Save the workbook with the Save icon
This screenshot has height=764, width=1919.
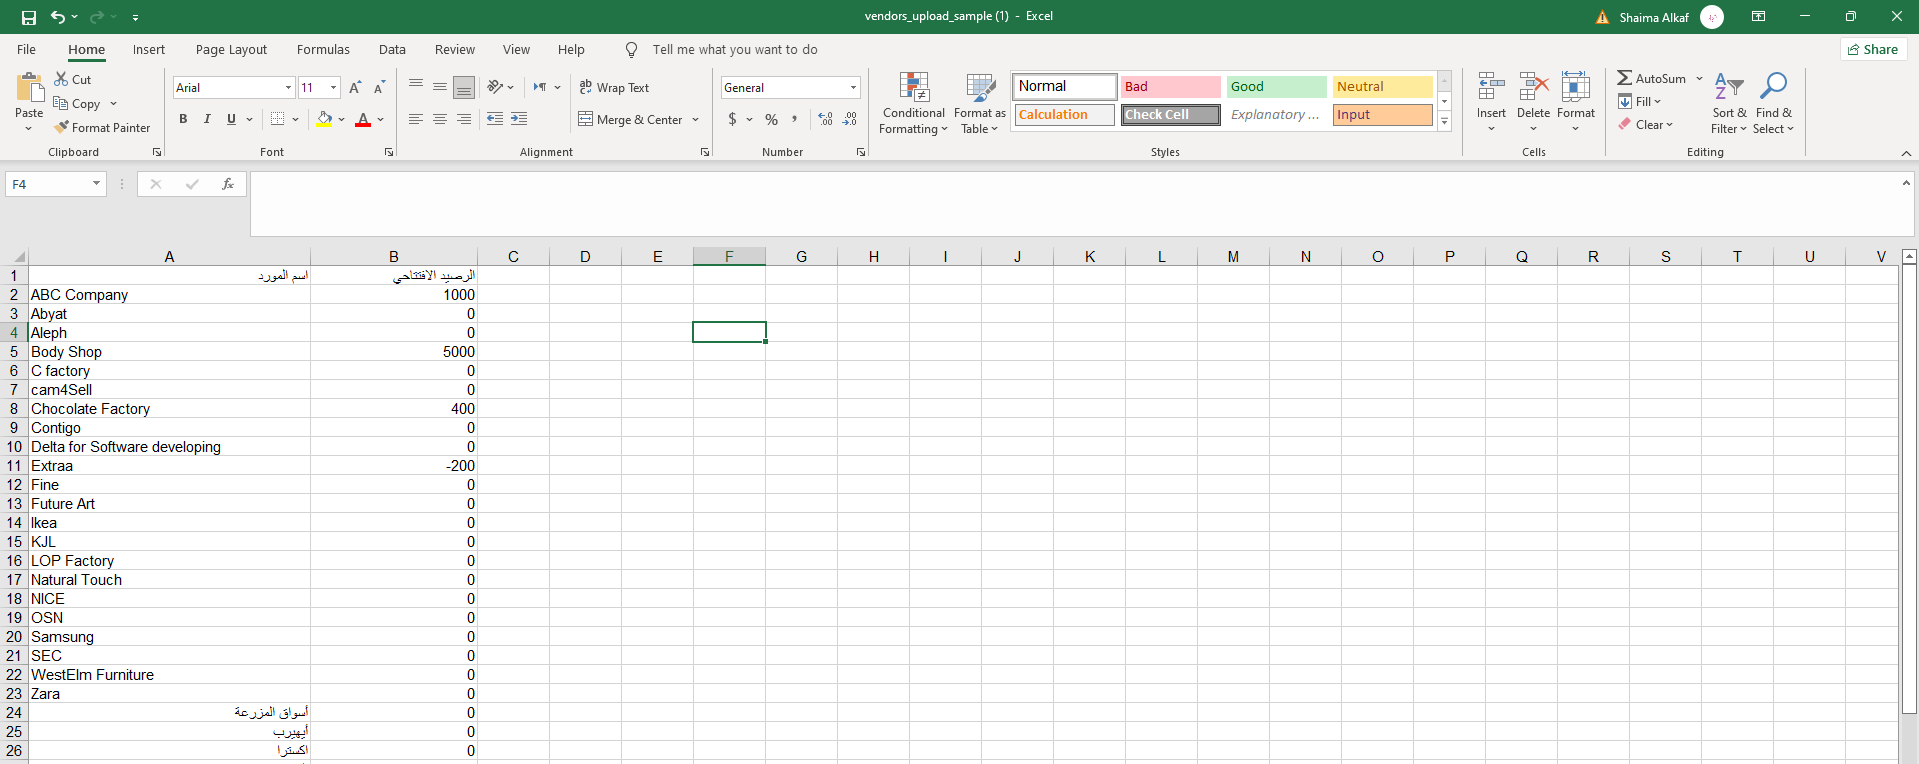pos(29,17)
